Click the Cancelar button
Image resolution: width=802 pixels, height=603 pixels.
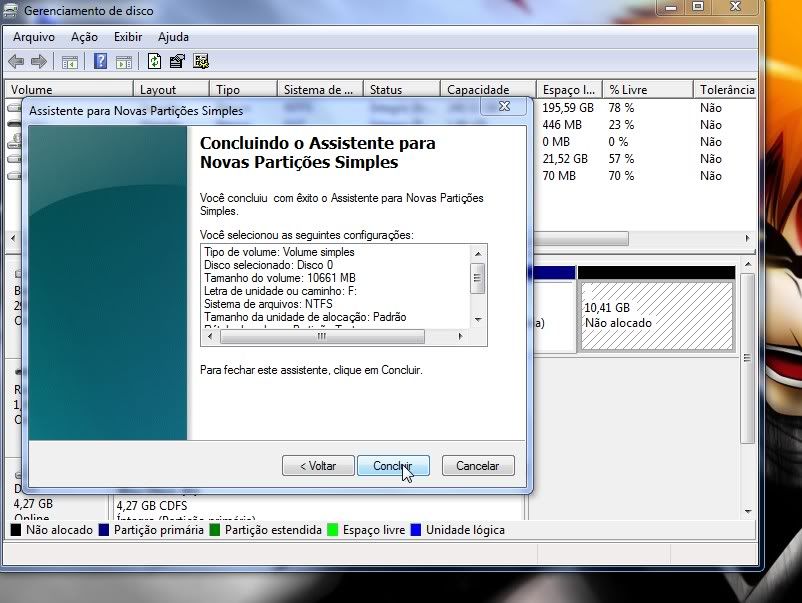point(477,466)
